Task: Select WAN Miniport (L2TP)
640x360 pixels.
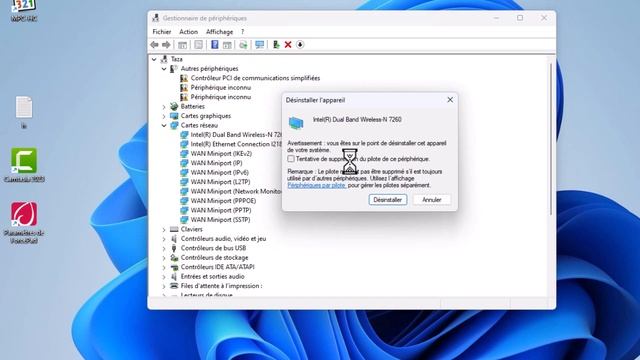Action: 220,182
